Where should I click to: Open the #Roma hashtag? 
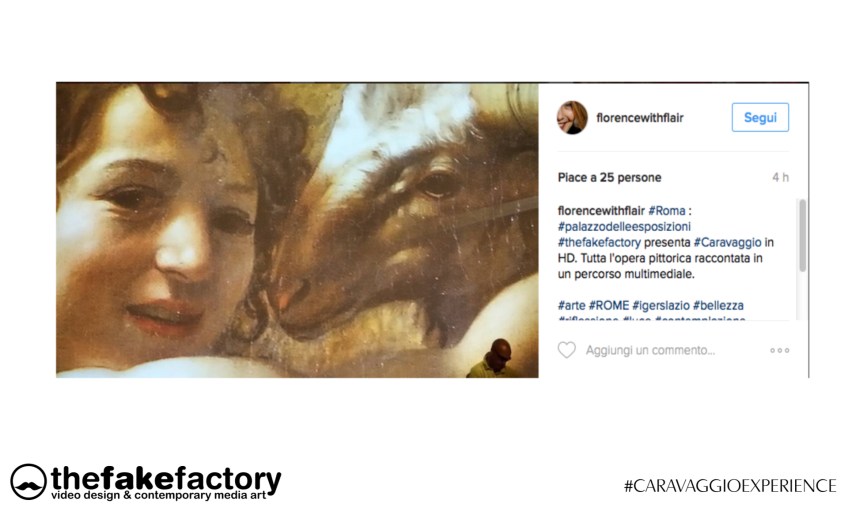click(x=667, y=210)
